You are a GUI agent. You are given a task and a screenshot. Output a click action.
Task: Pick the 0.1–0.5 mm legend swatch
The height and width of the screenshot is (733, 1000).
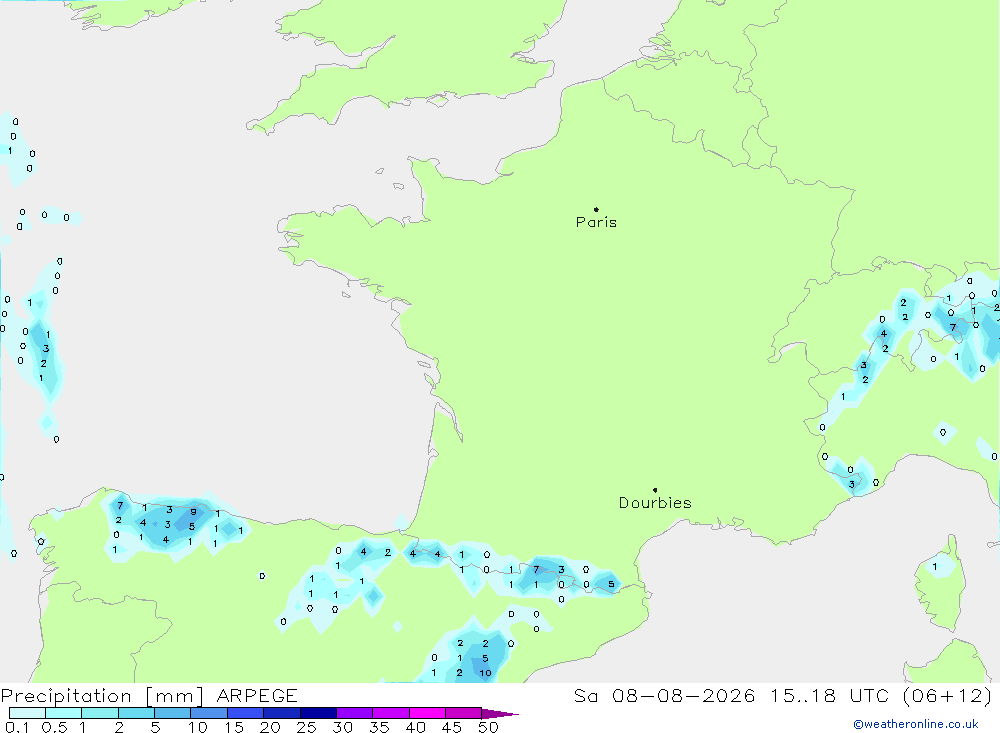(27, 713)
